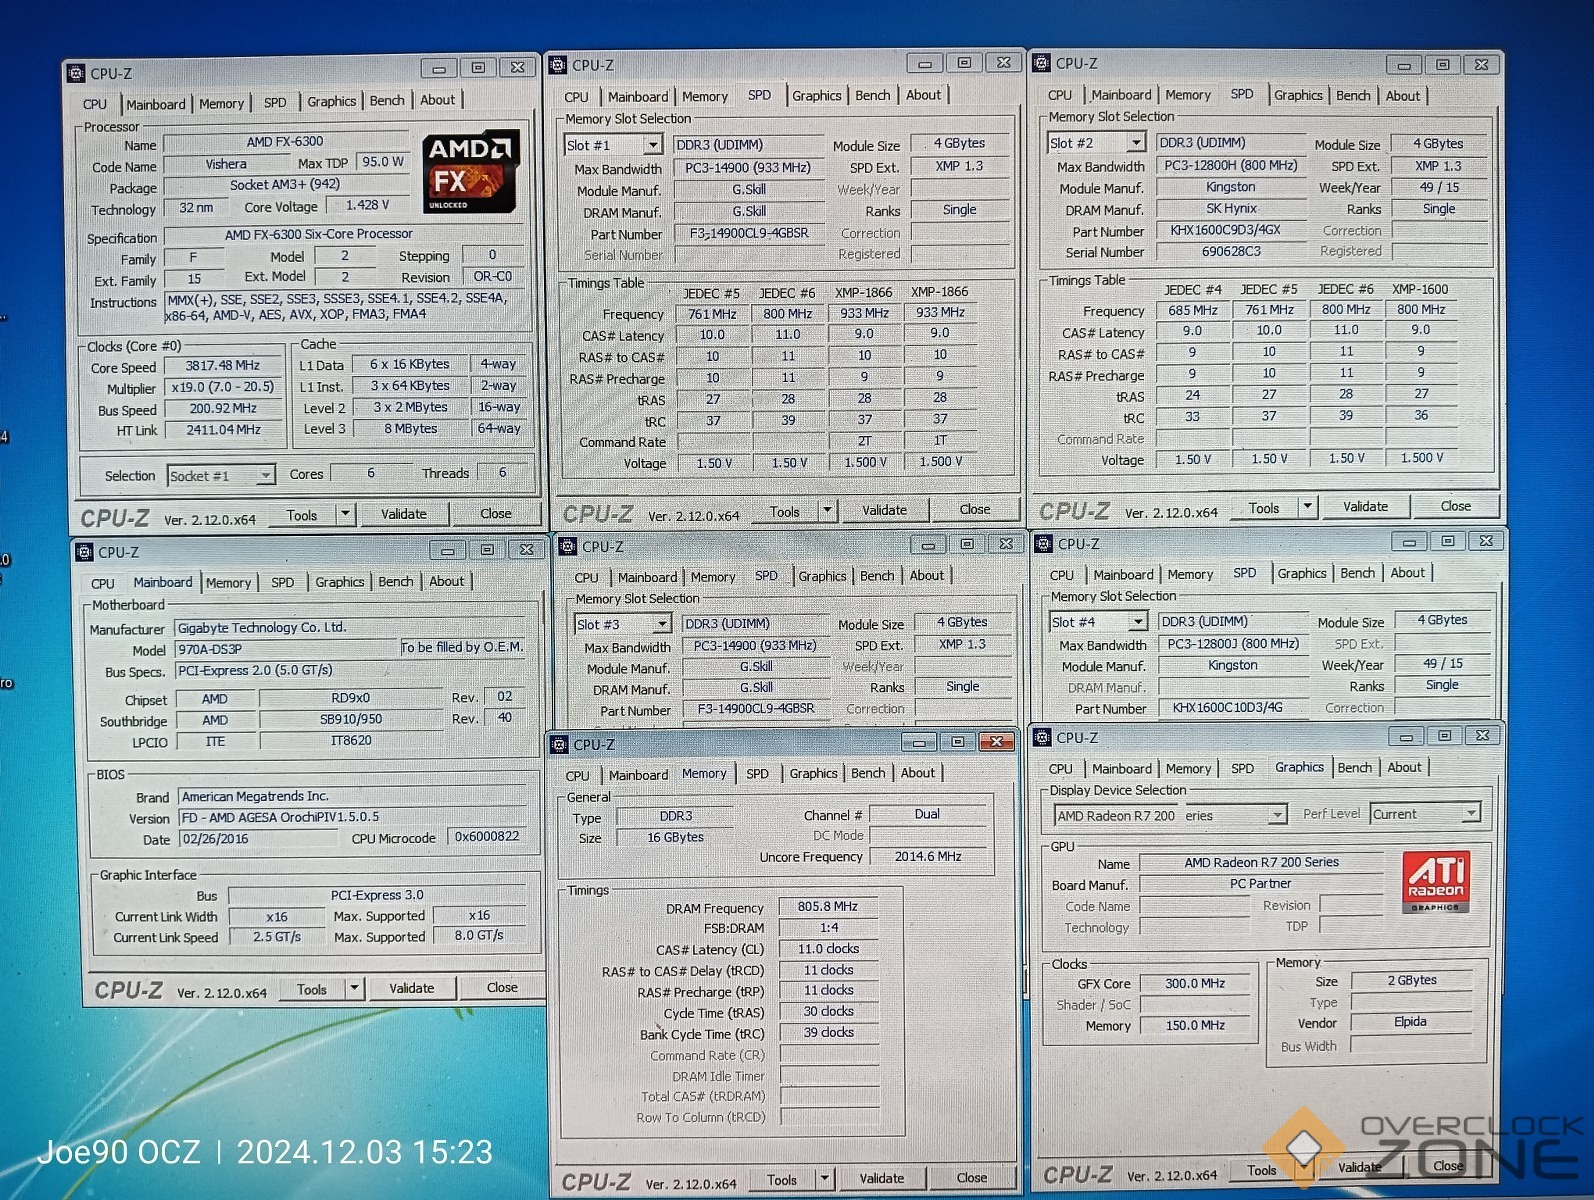Click Validate in Slot #1 SPD window

coord(885,510)
